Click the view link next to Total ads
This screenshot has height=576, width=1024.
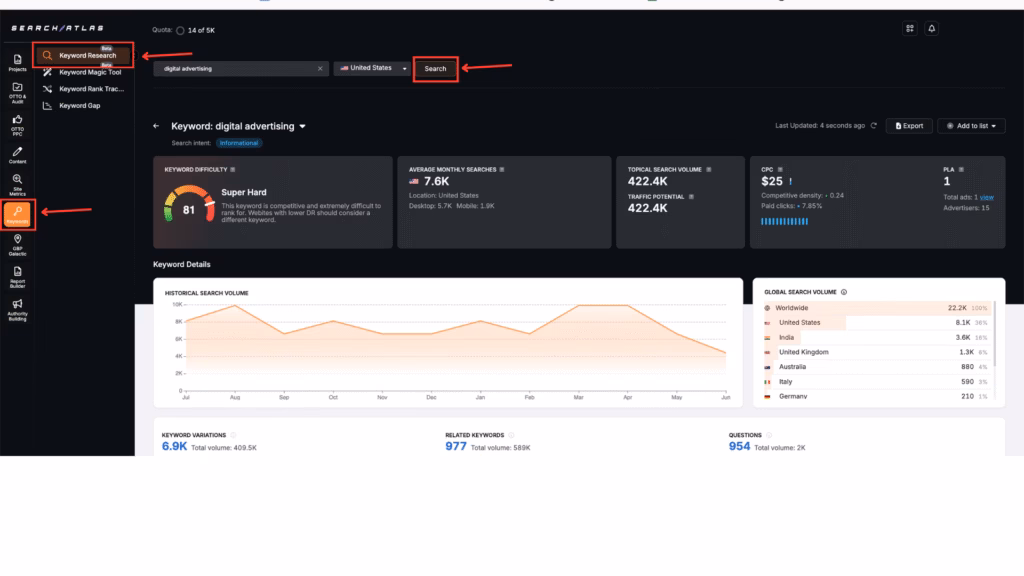[x=987, y=198]
